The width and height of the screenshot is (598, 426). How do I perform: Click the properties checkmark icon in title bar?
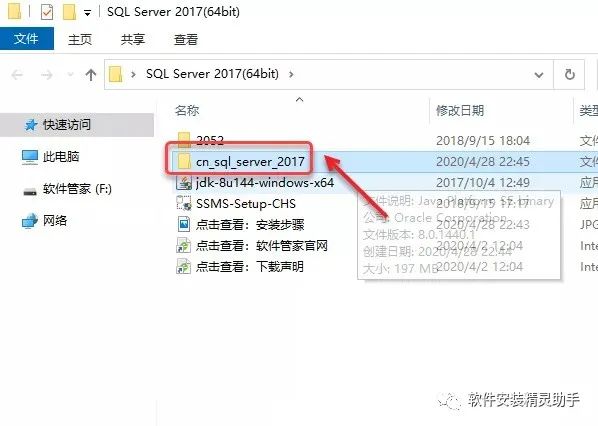point(47,13)
